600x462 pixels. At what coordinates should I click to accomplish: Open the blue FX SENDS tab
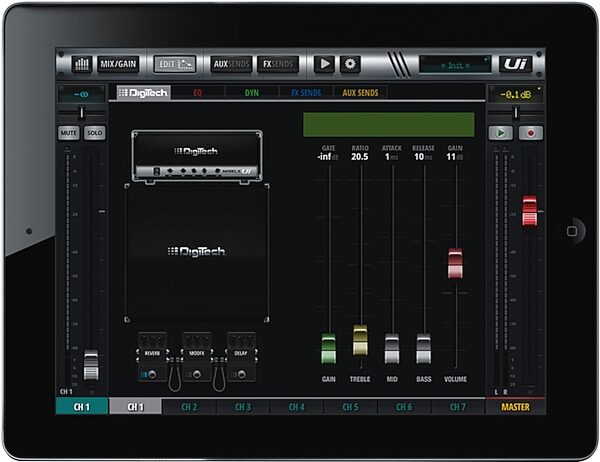(x=306, y=93)
